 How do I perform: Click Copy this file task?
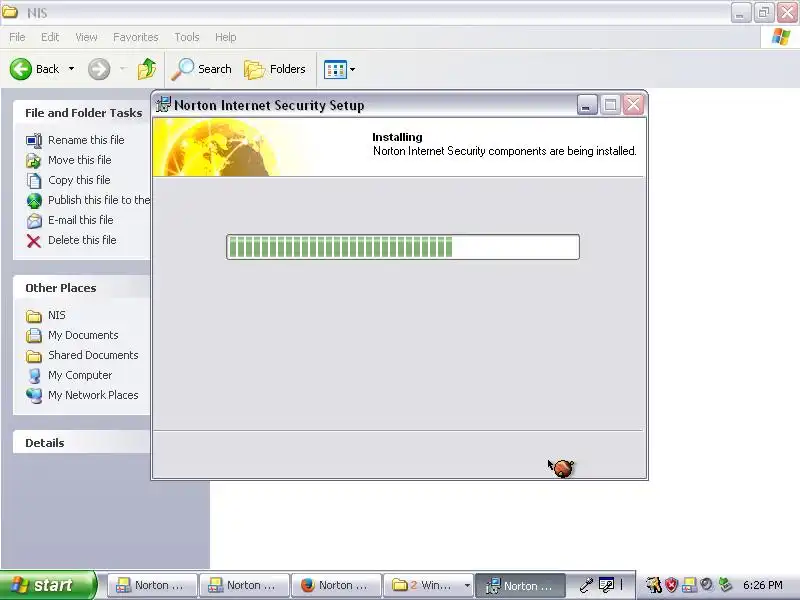pos(79,180)
